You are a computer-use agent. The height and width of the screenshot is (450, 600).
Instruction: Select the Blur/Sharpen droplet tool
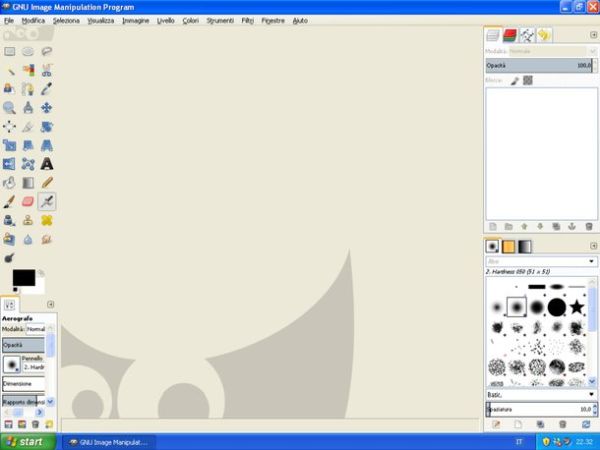click(x=28, y=240)
